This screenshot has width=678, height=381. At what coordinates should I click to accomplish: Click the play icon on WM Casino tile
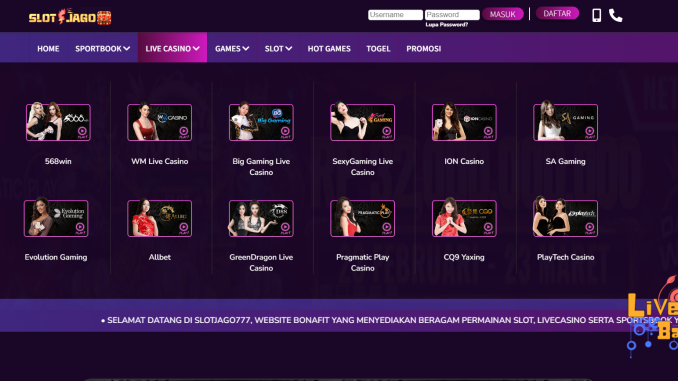click(x=184, y=131)
